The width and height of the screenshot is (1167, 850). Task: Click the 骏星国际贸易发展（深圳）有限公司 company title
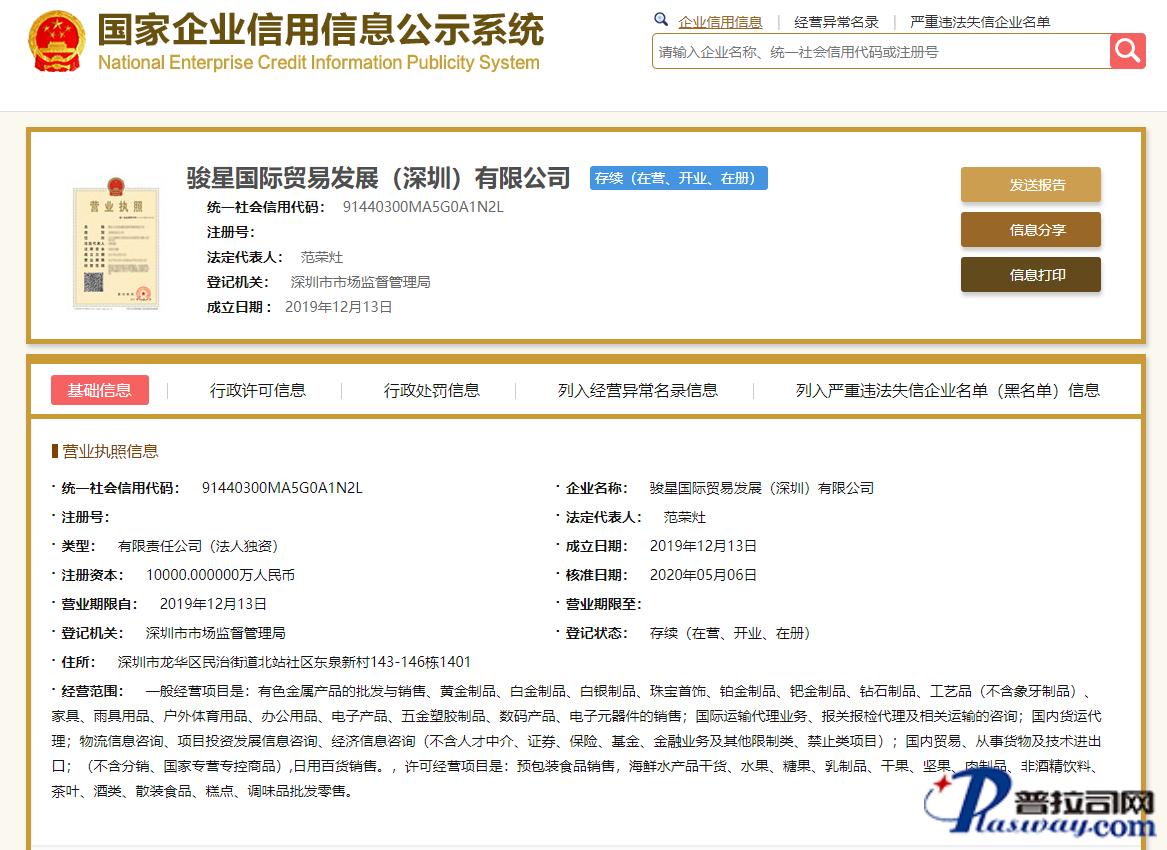378,178
